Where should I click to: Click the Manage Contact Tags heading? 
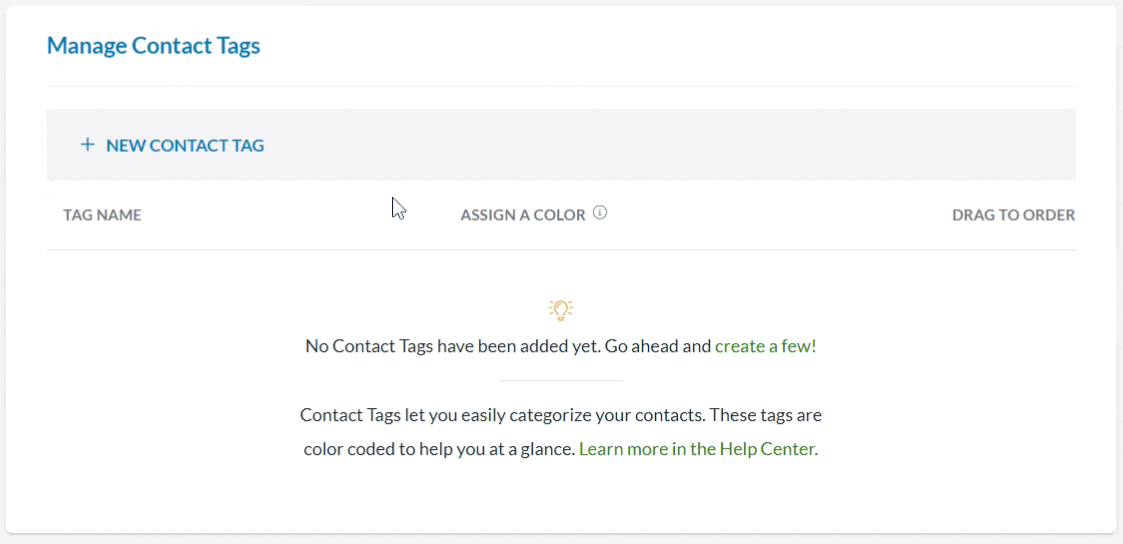pos(153,46)
